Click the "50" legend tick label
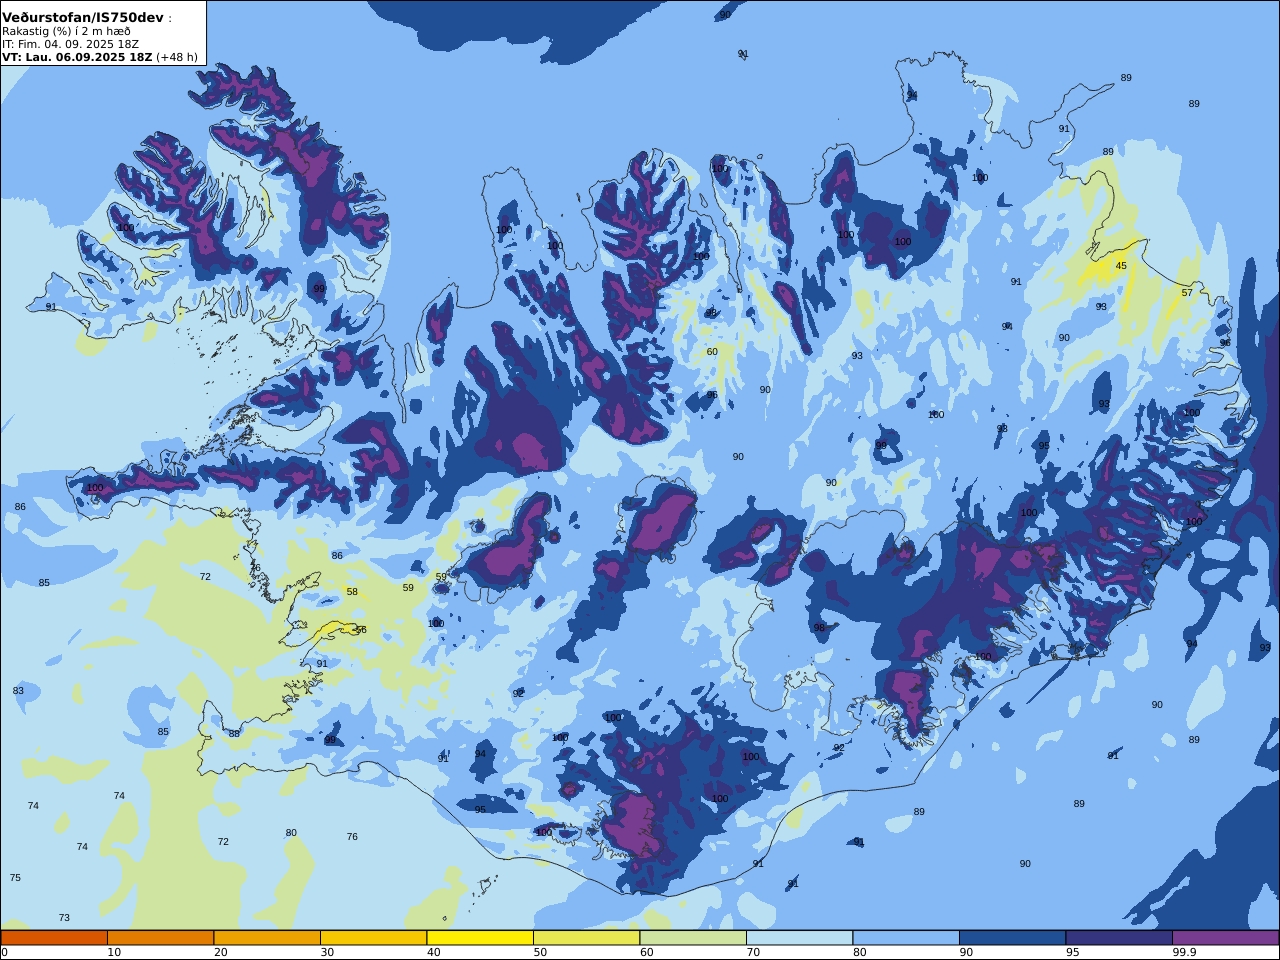1280x960 pixels. tap(540, 952)
